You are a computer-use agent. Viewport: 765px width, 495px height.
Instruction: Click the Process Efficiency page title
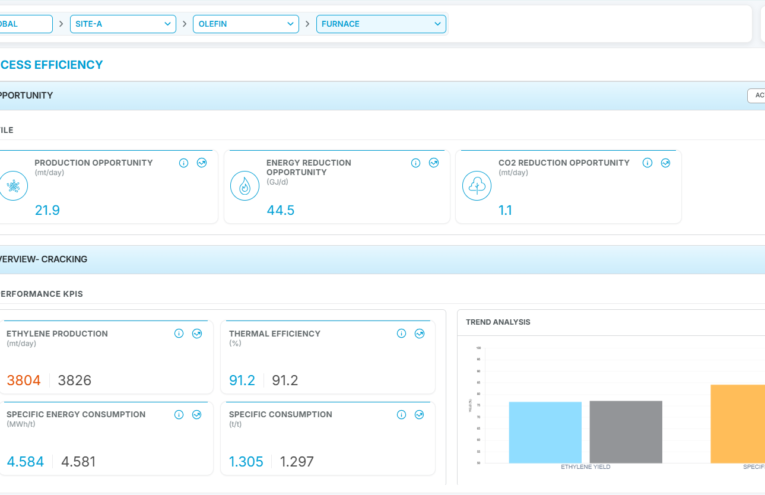(x=51, y=65)
